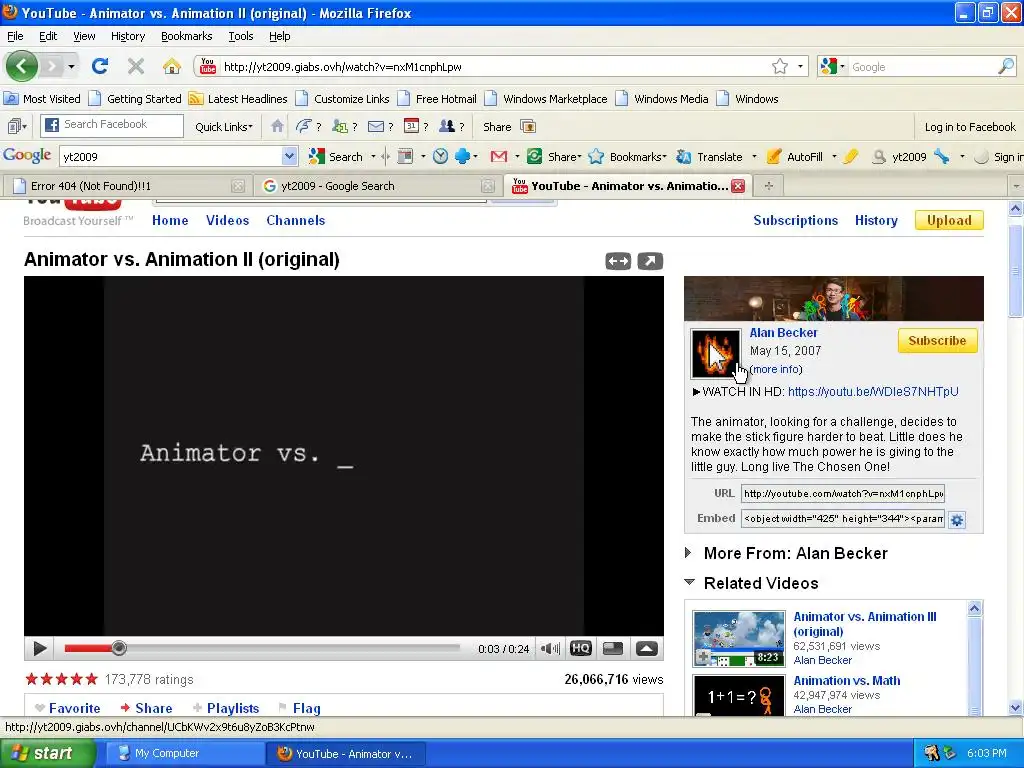Expand More From: Alan Becker section
The height and width of the screenshot is (768, 1024).
point(688,553)
